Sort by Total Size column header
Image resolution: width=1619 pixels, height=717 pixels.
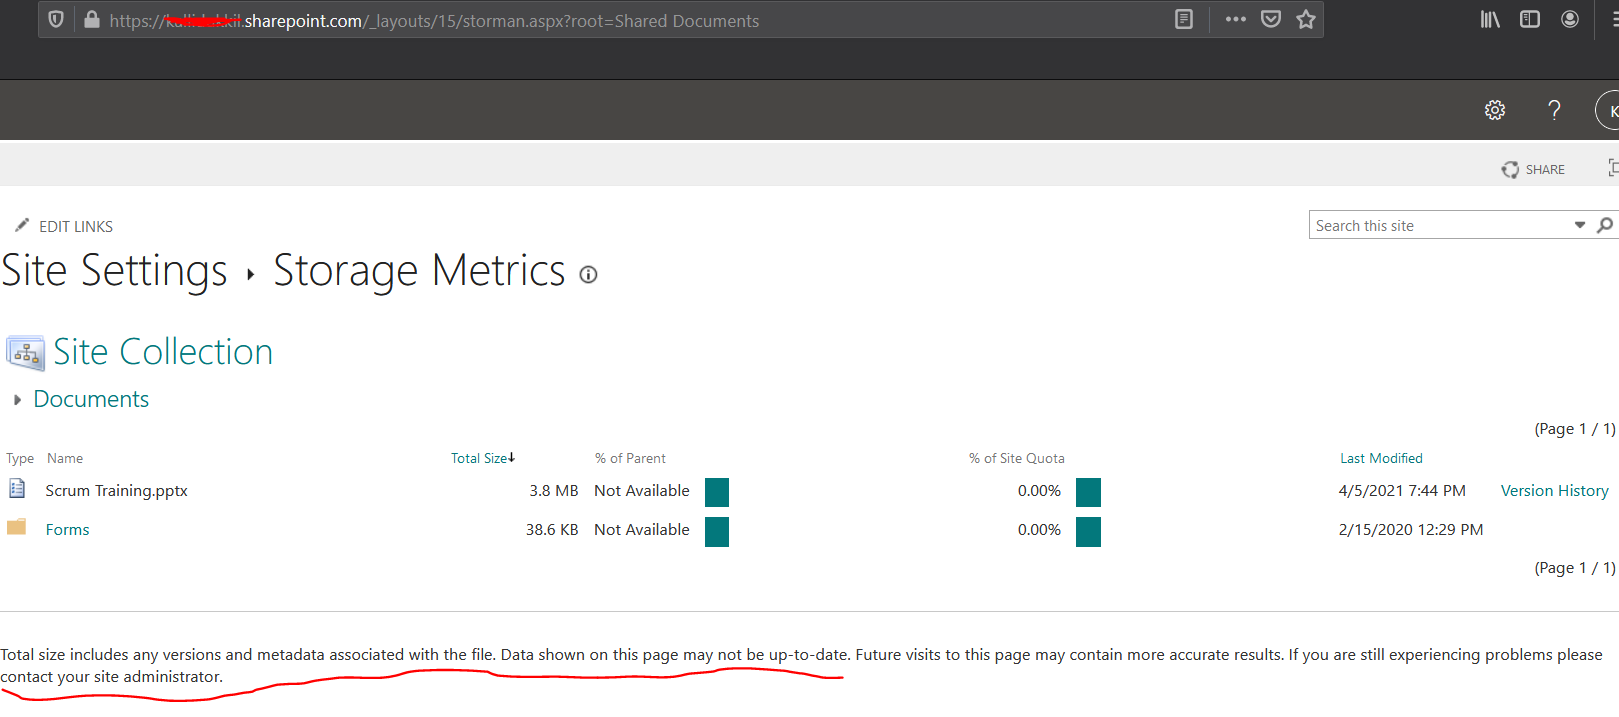pos(483,458)
